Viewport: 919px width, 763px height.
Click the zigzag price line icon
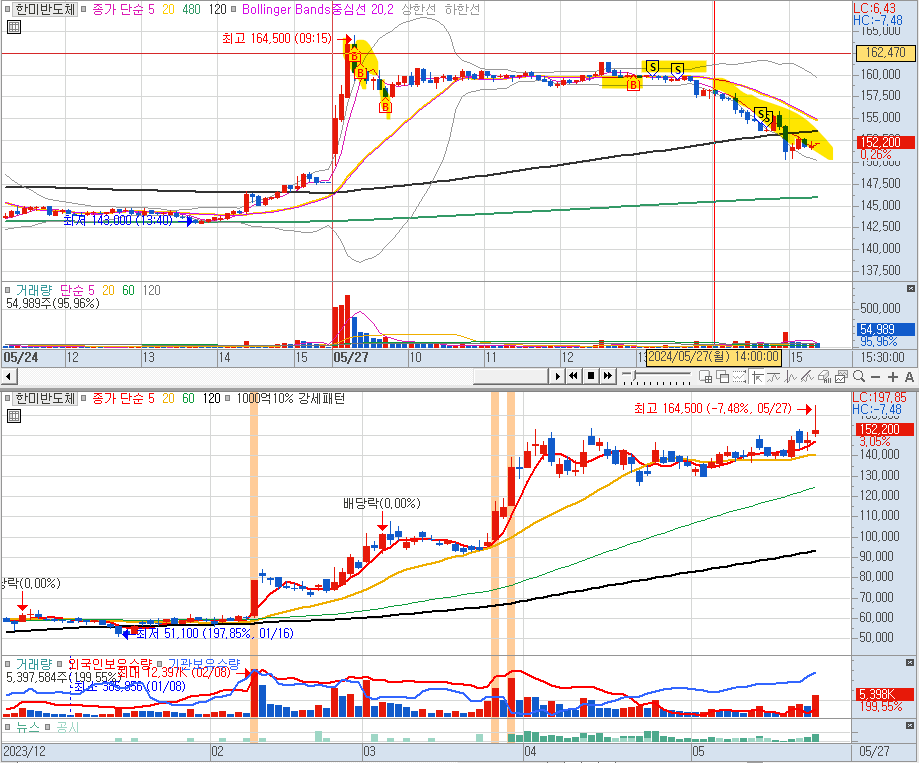point(791,377)
